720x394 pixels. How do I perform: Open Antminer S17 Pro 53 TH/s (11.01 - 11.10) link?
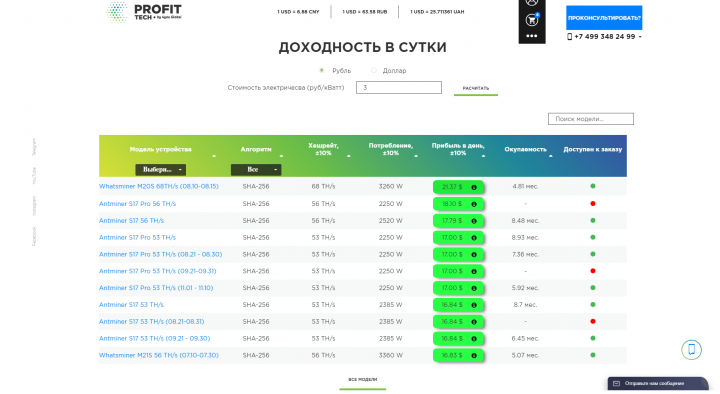click(156, 288)
